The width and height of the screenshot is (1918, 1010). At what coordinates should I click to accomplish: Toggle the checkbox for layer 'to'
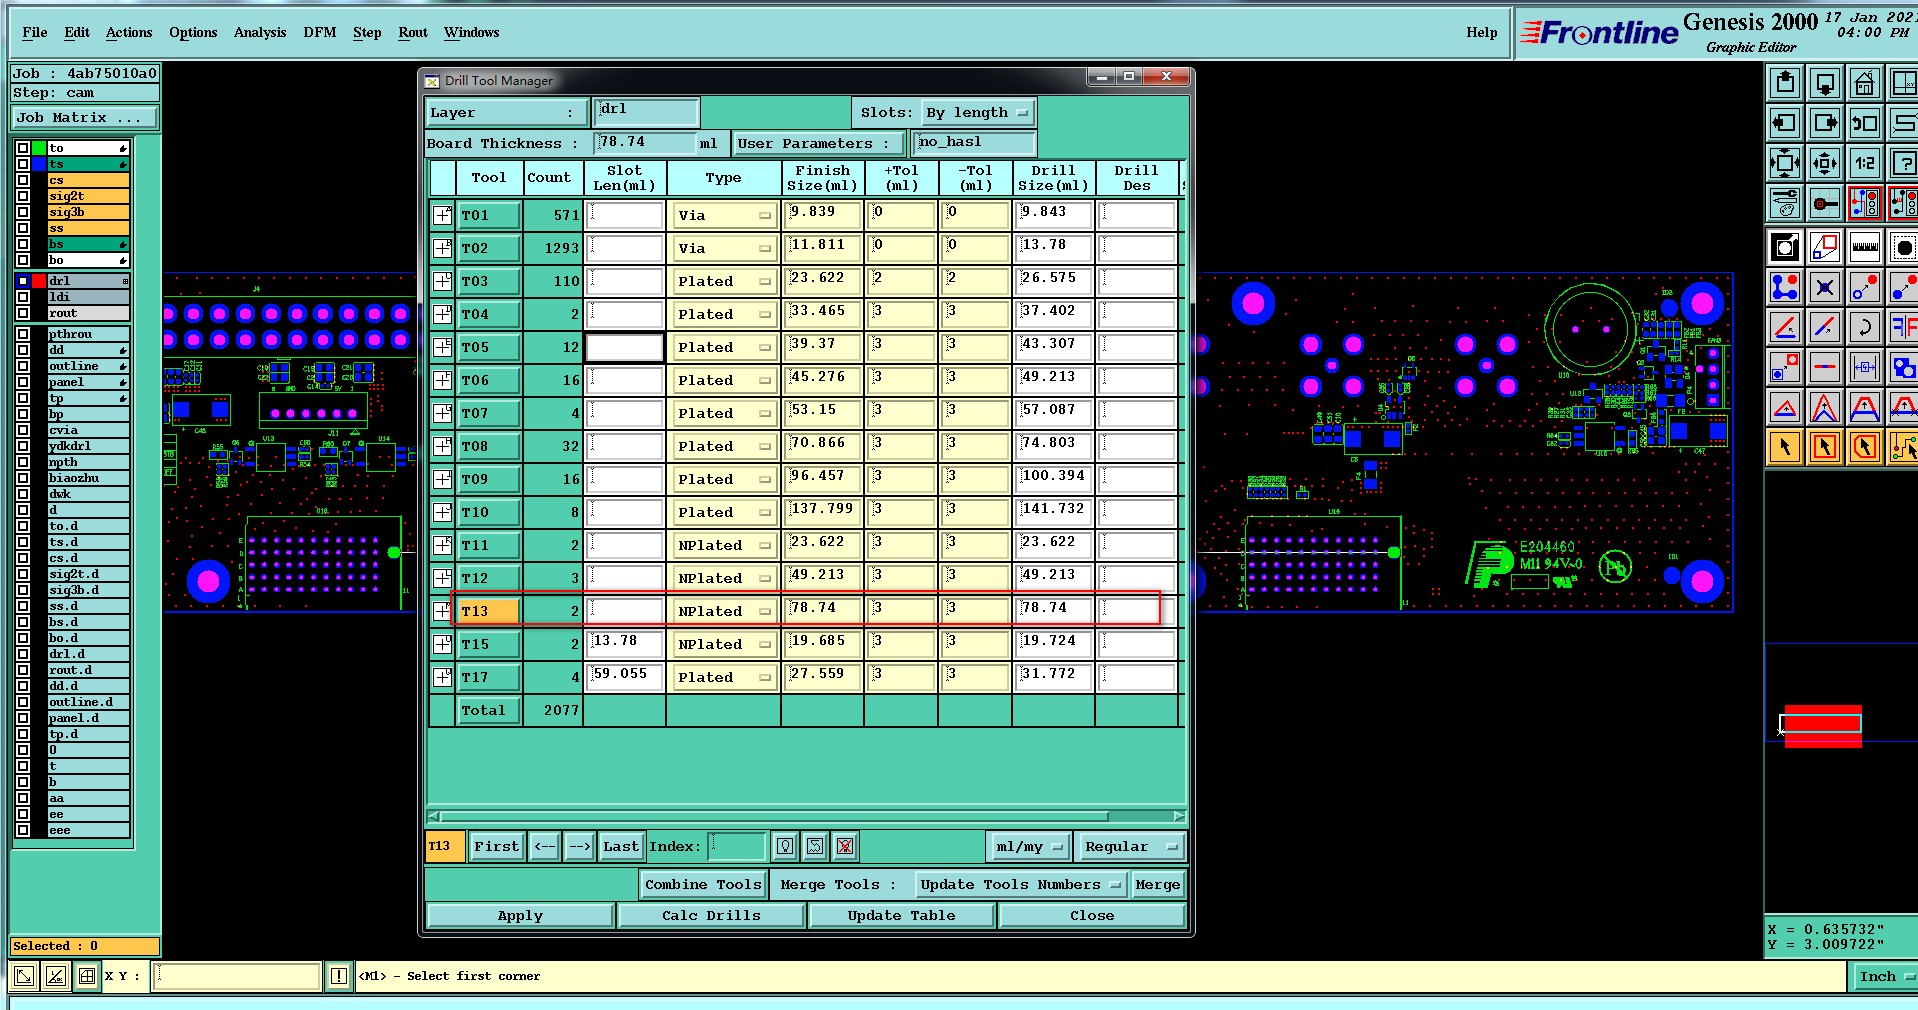[22, 148]
